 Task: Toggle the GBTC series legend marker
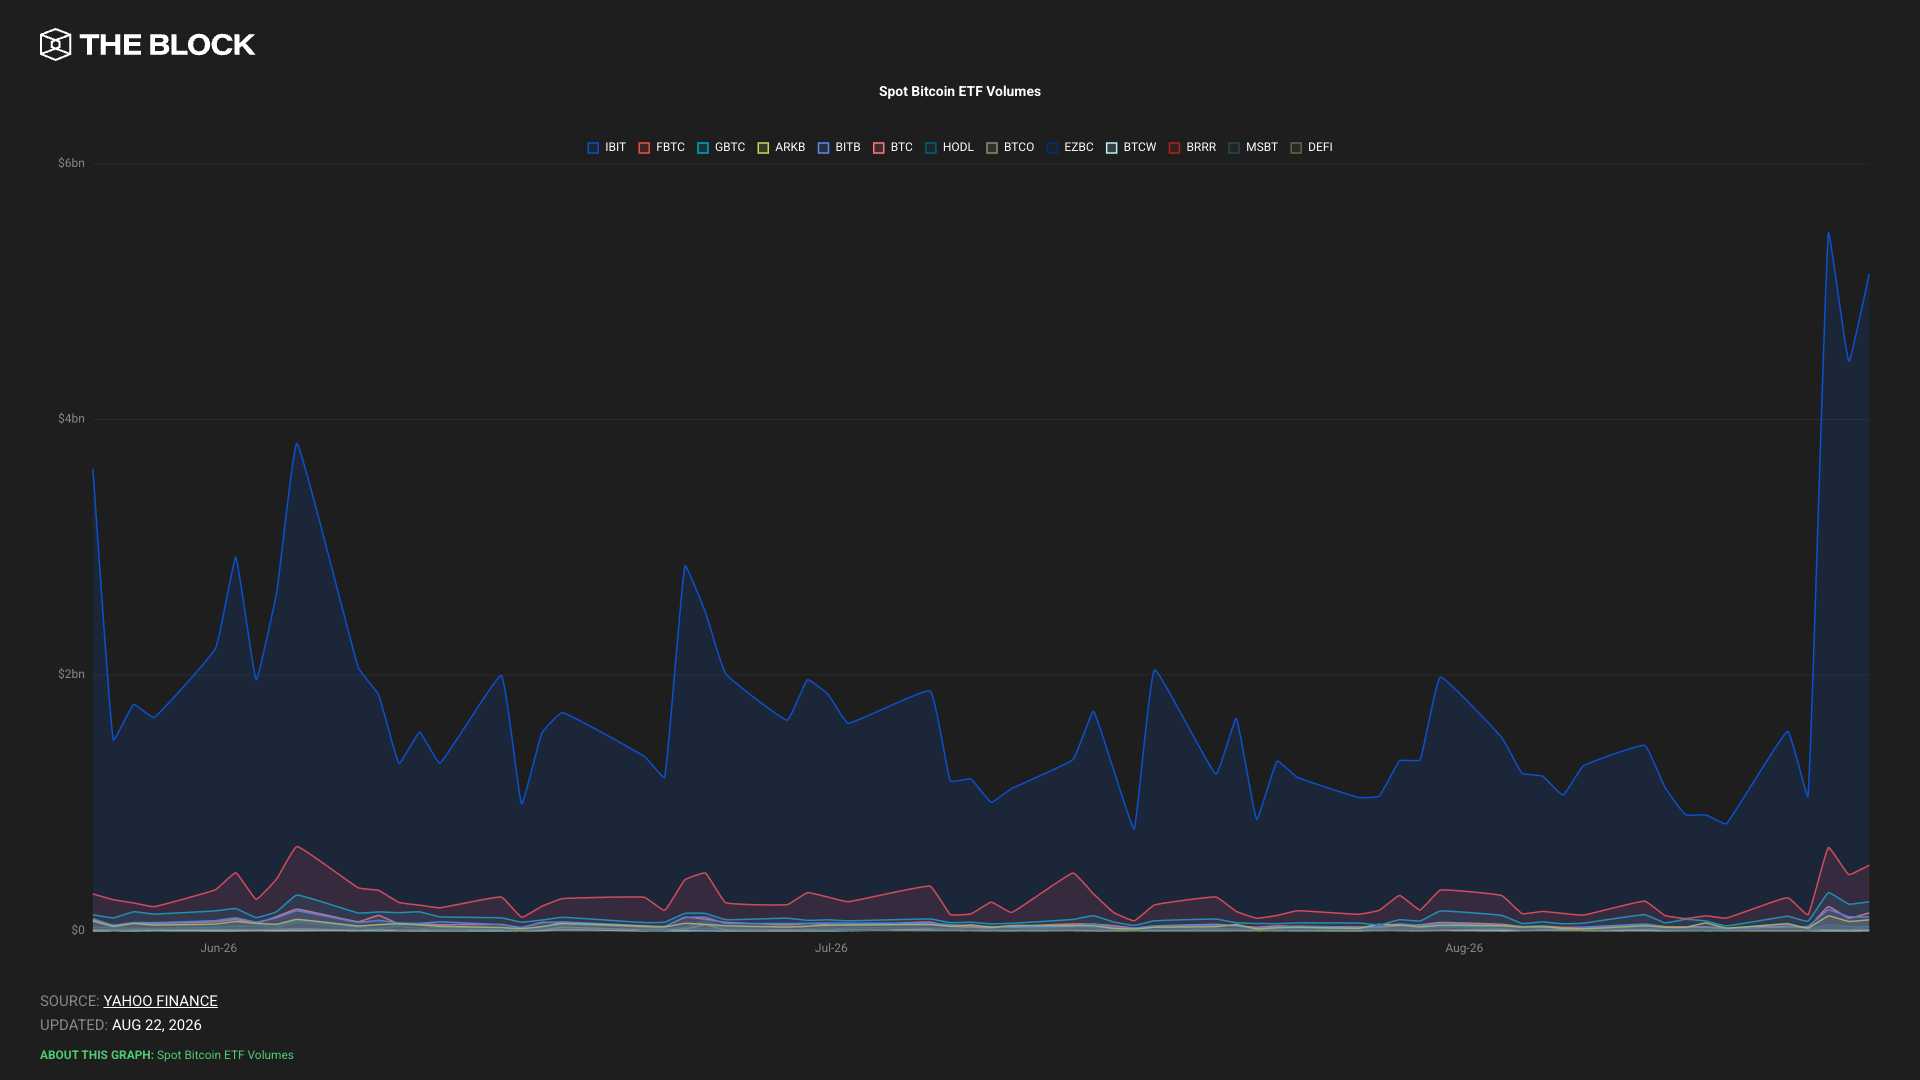(x=703, y=148)
